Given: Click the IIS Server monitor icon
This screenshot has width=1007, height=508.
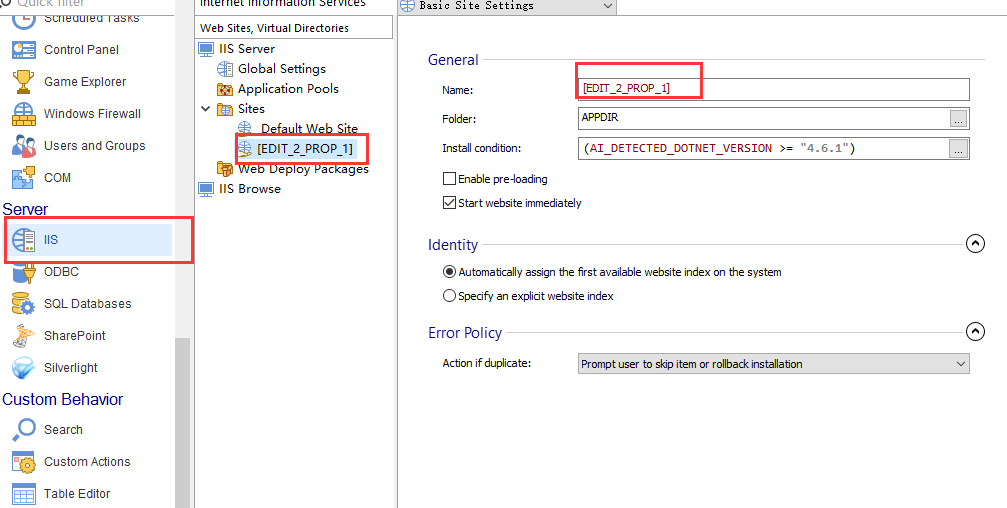Looking at the screenshot, I should click(x=206, y=49).
